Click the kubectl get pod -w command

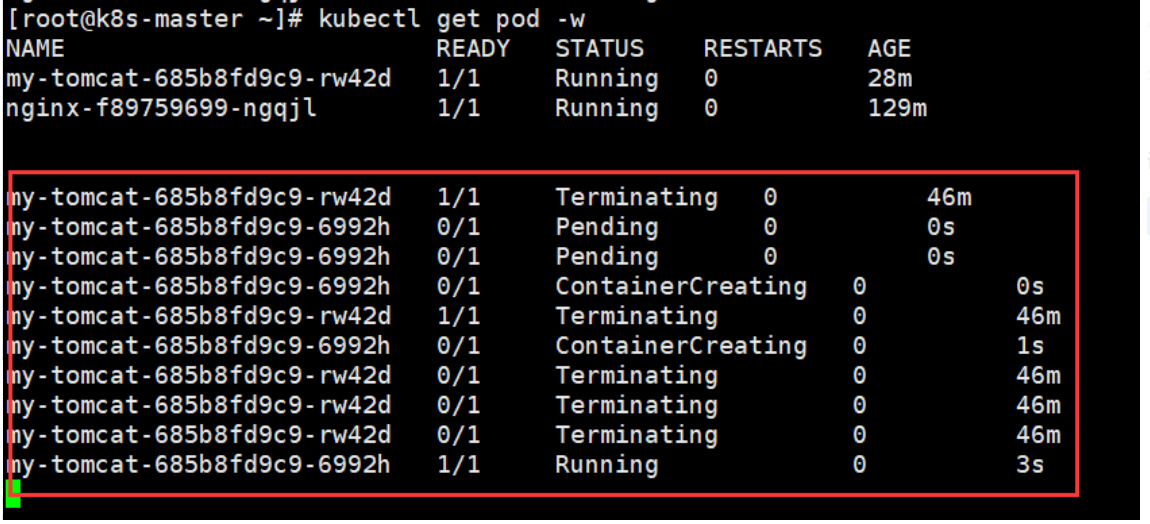pos(452,19)
